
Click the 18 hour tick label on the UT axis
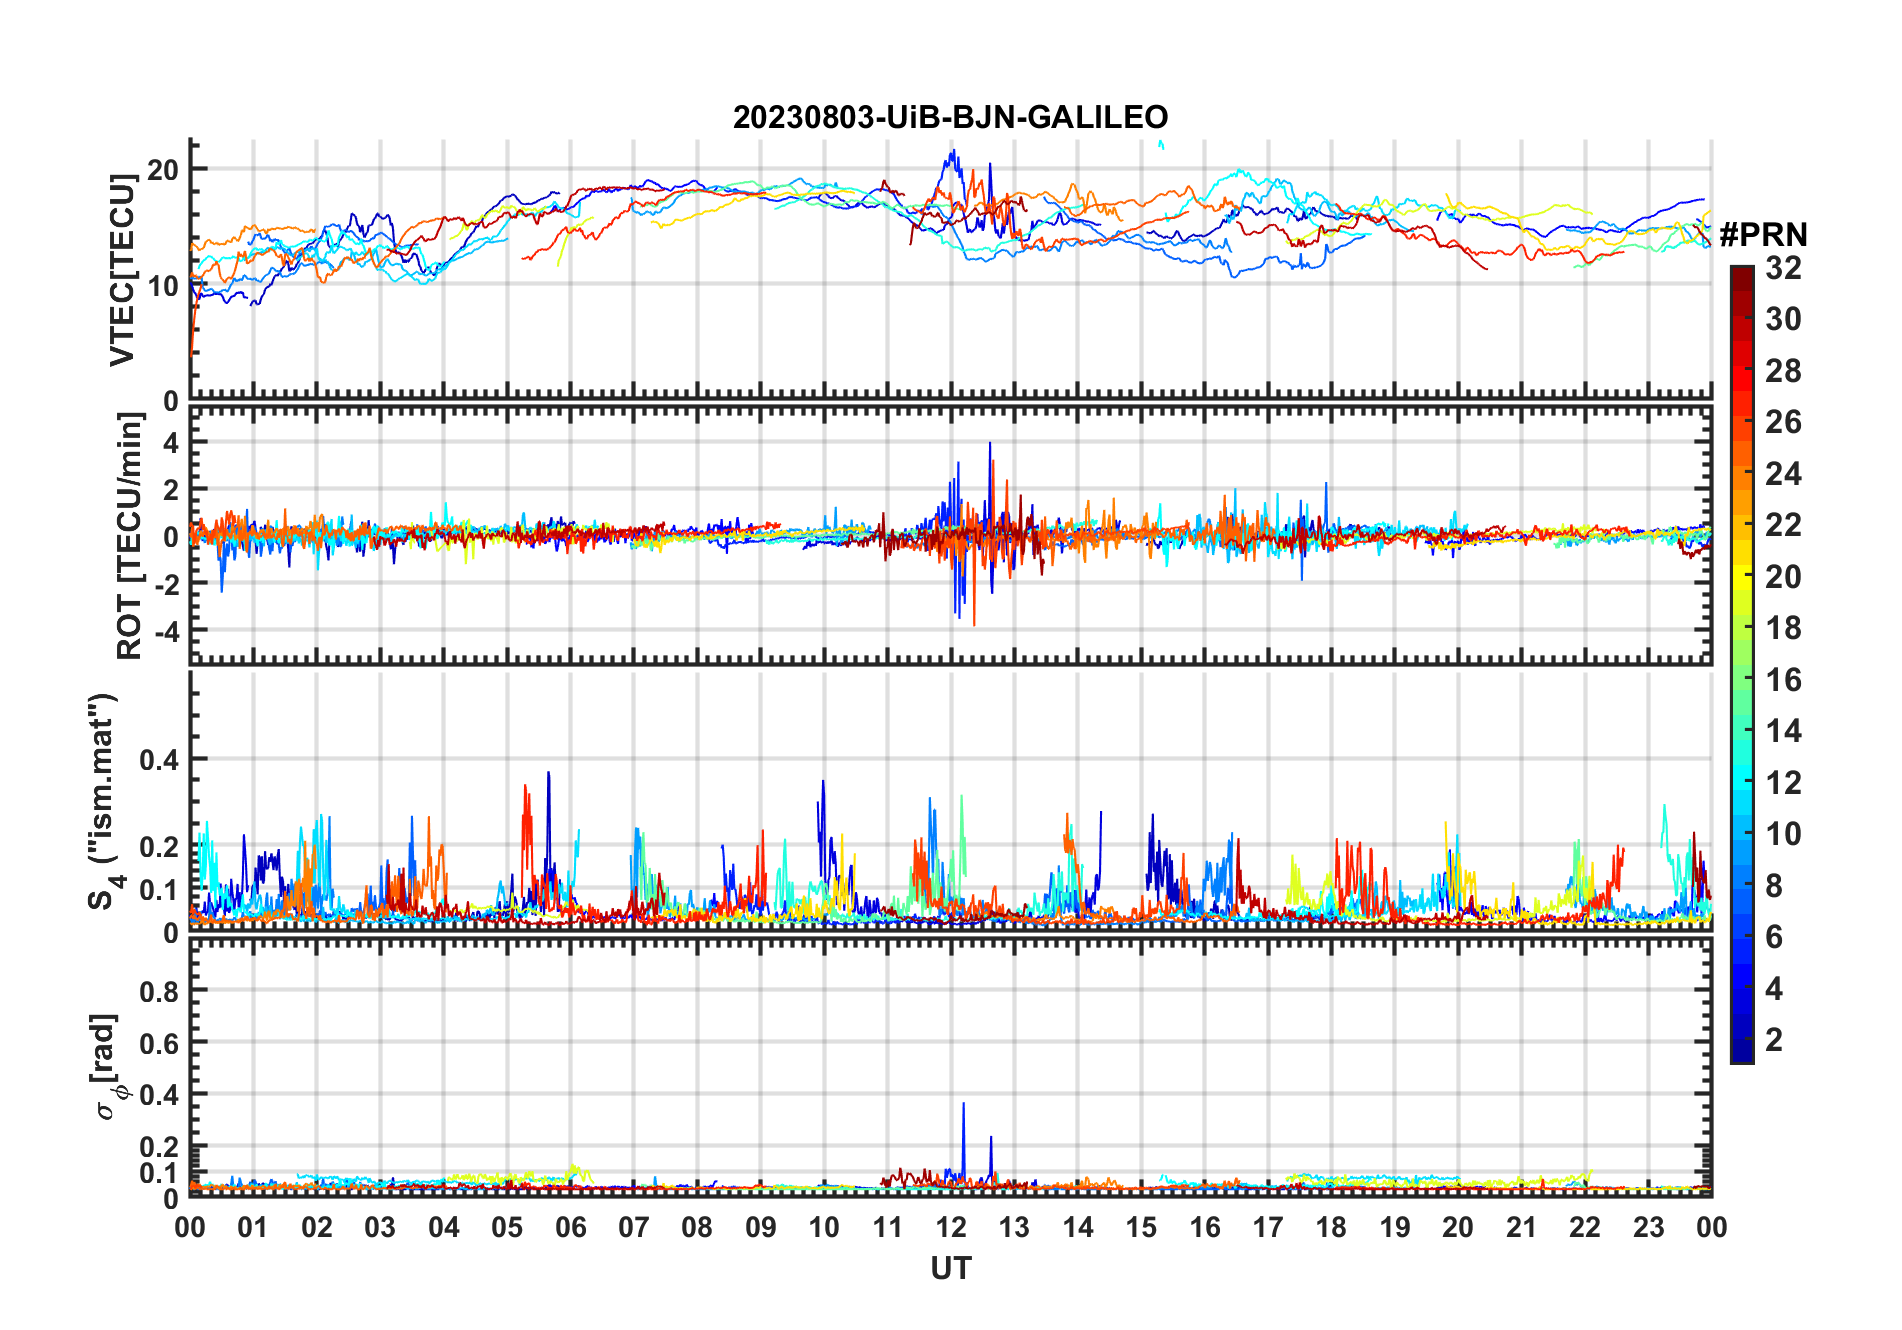point(1331,1227)
